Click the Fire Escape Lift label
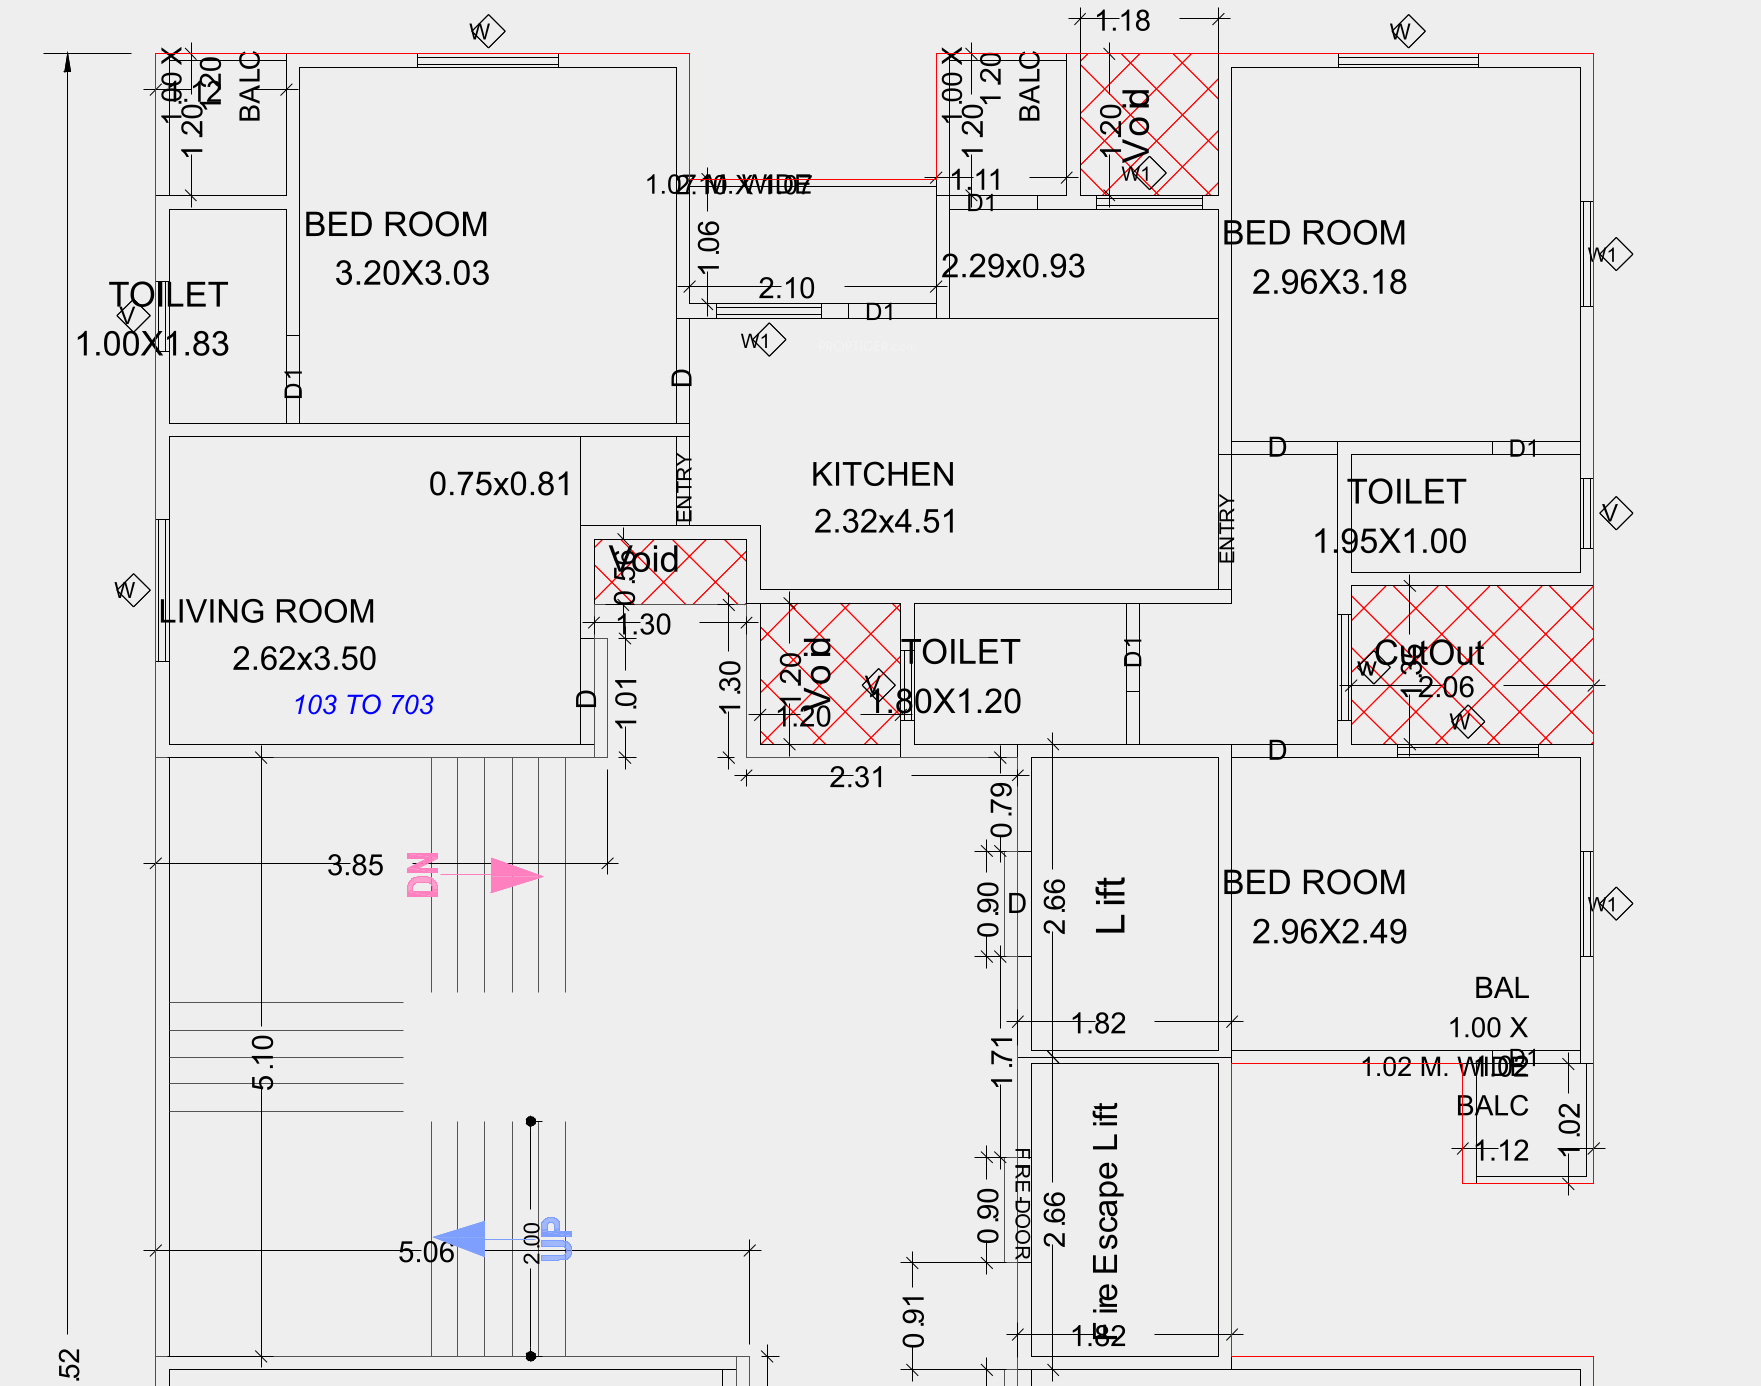This screenshot has height=1386, width=1761. 1105,1210
